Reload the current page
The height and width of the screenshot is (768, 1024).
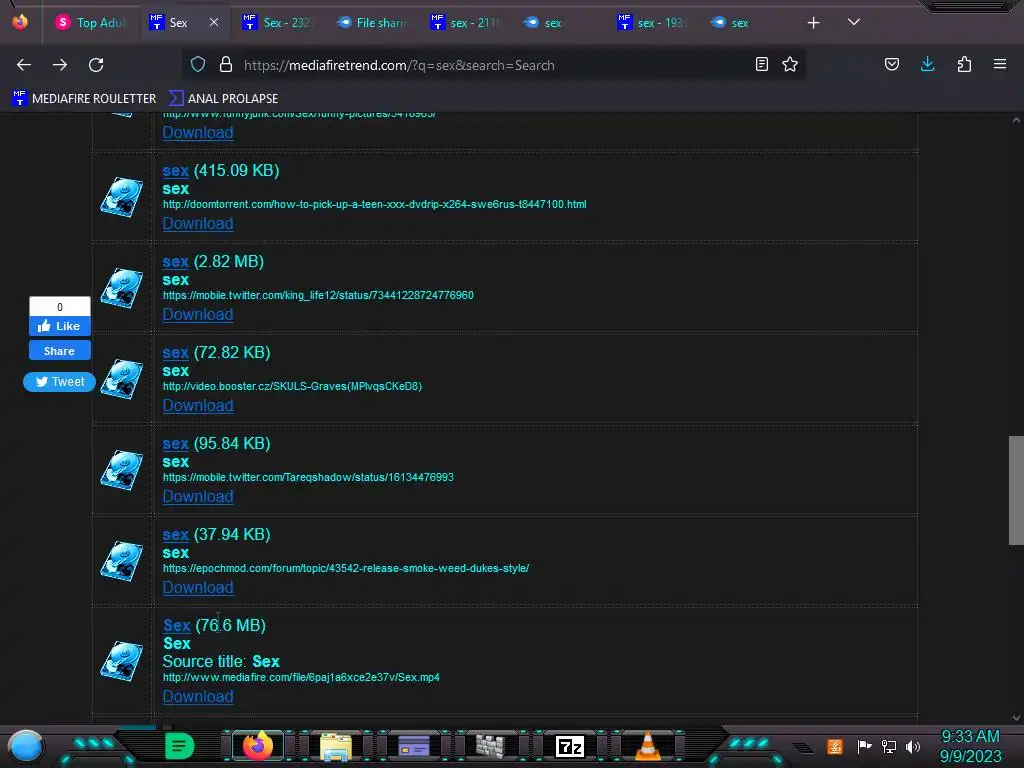(x=96, y=65)
